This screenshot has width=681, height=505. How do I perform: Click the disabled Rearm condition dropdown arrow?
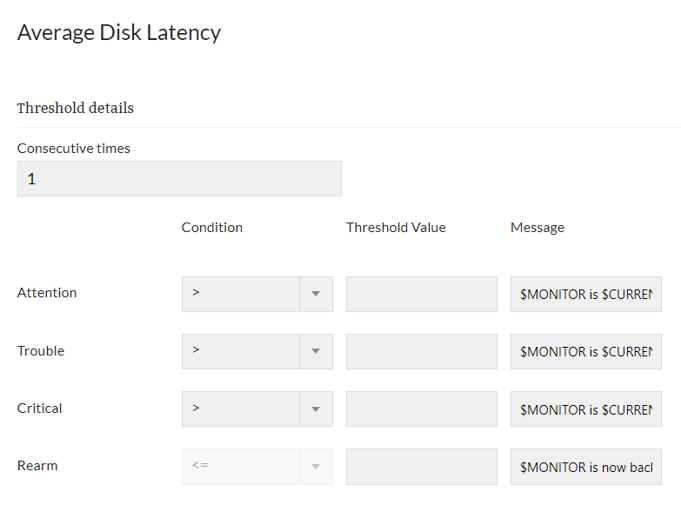coord(316,467)
